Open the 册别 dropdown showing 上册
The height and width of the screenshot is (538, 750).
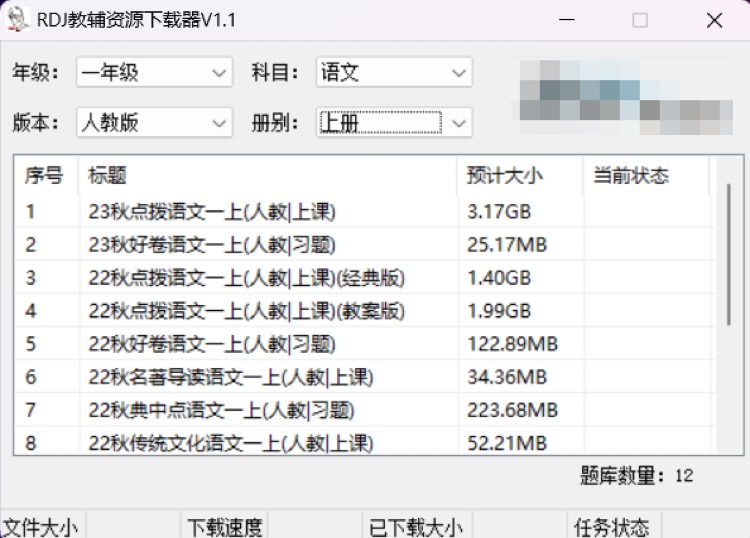click(394, 123)
